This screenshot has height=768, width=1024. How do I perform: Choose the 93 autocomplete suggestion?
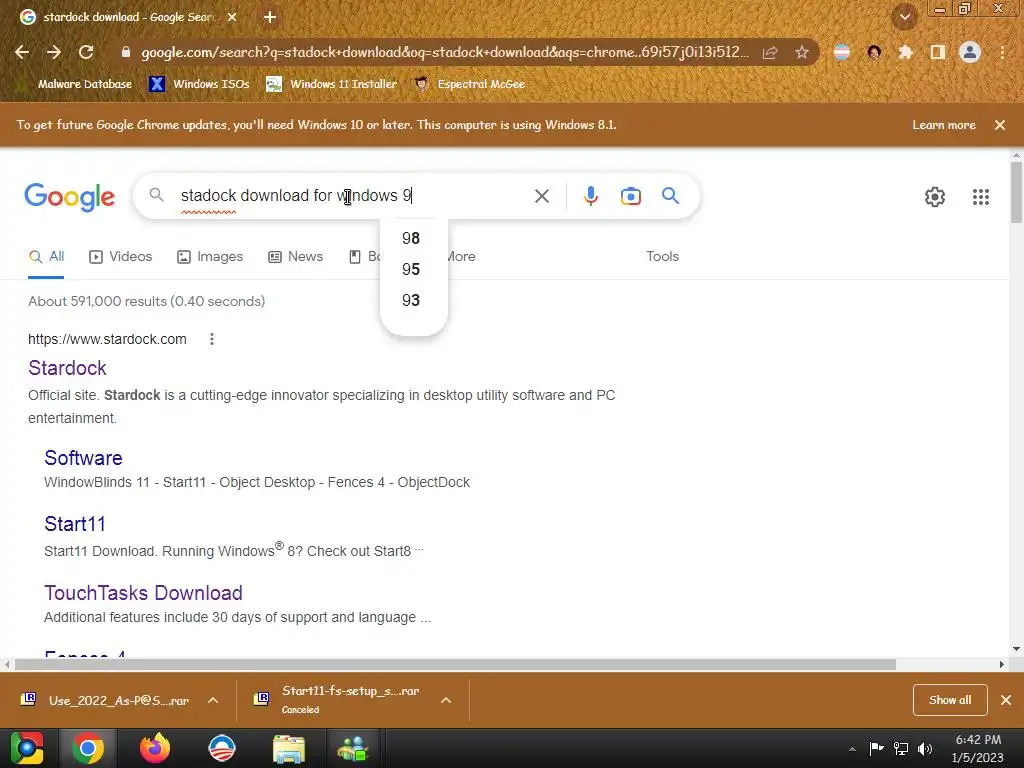click(x=413, y=300)
